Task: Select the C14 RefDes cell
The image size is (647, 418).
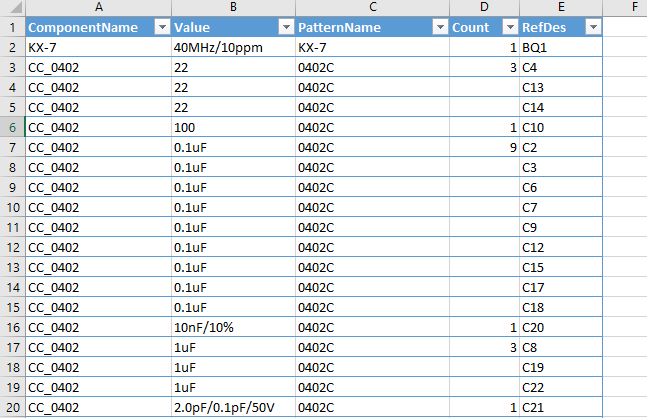Action: tap(561, 107)
